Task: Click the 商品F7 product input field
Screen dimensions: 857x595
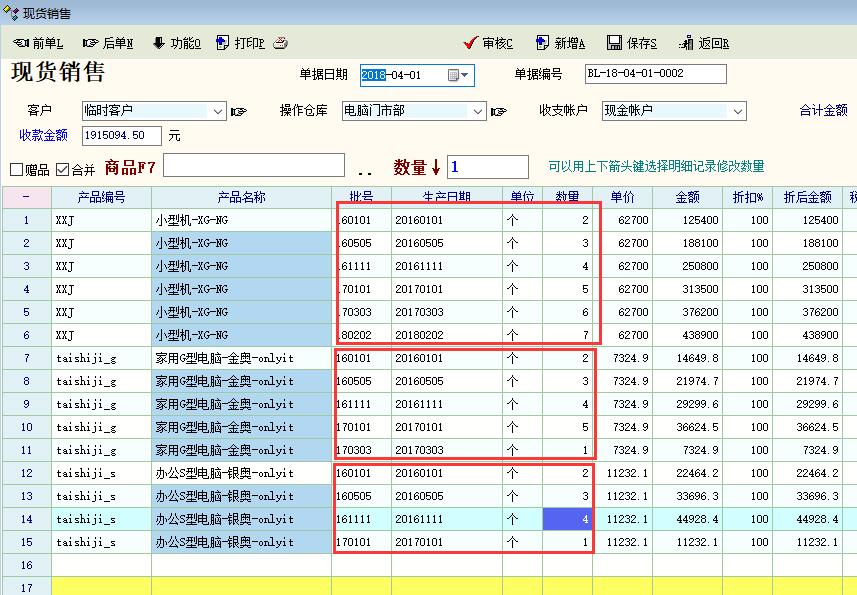Action: 253,166
